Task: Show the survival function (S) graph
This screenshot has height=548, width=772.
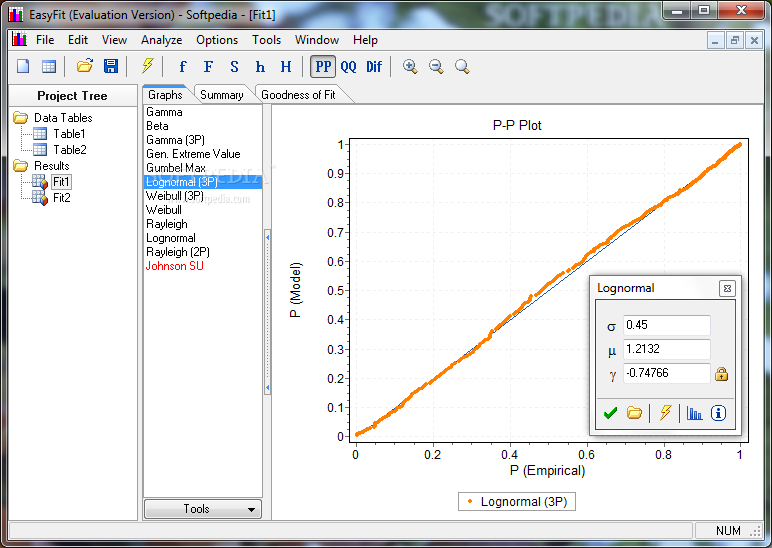Action: 234,66
